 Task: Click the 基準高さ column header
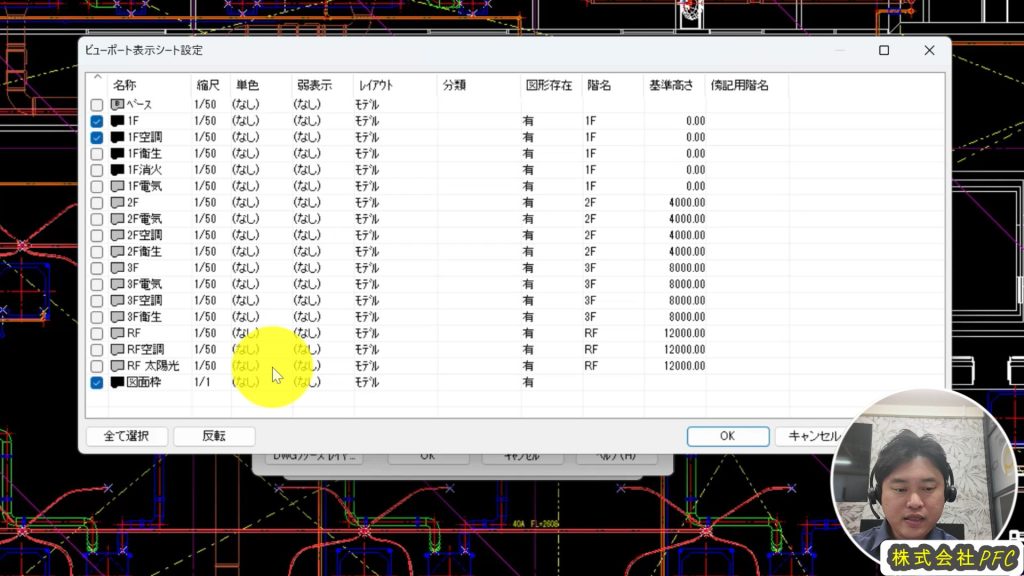click(670, 86)
